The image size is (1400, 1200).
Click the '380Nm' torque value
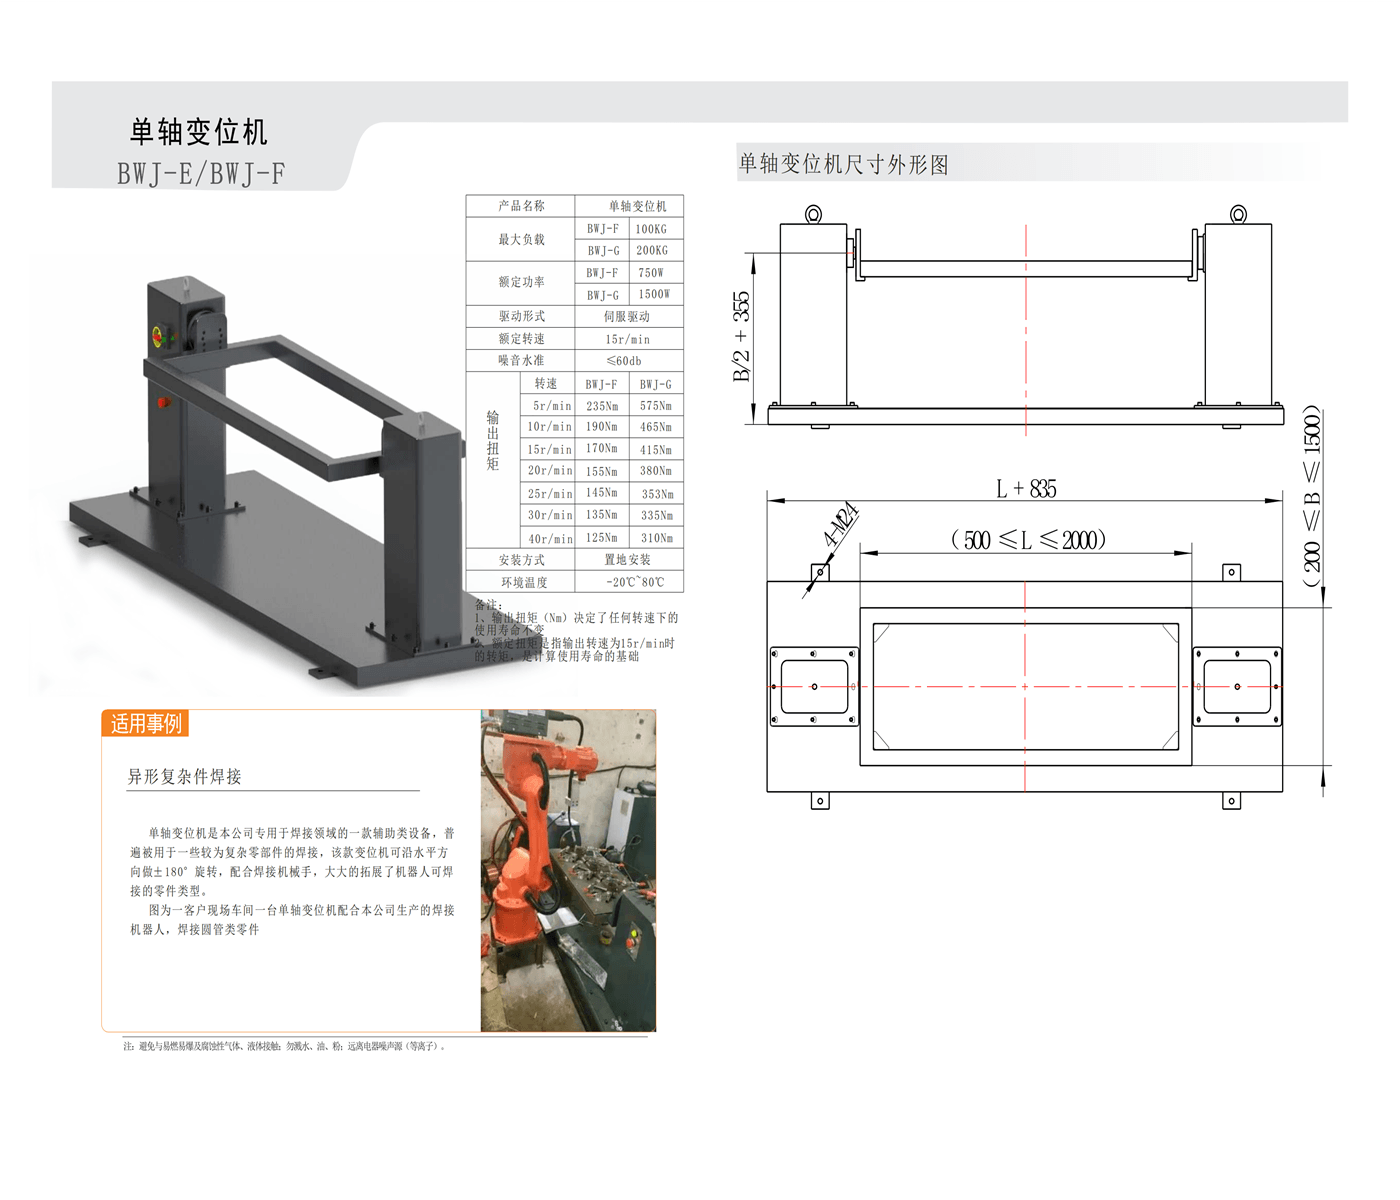click(x=656, y=471)
